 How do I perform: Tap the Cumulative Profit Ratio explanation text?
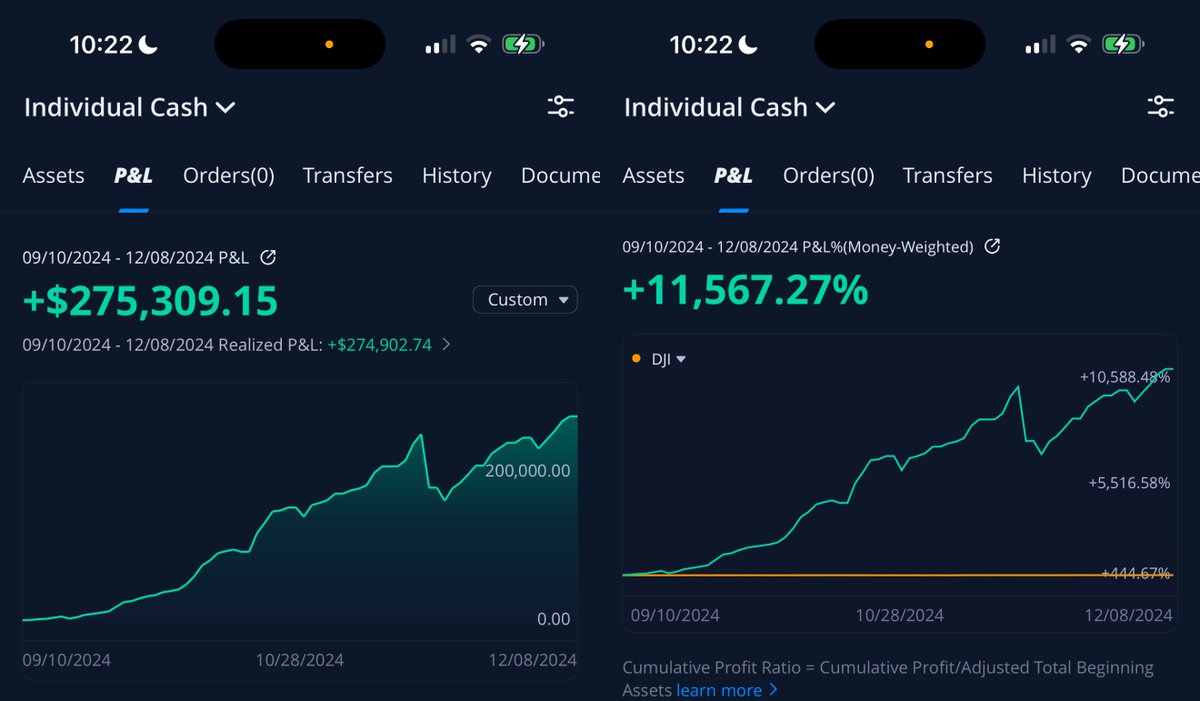pyautogui.click(x=888, y=678)
